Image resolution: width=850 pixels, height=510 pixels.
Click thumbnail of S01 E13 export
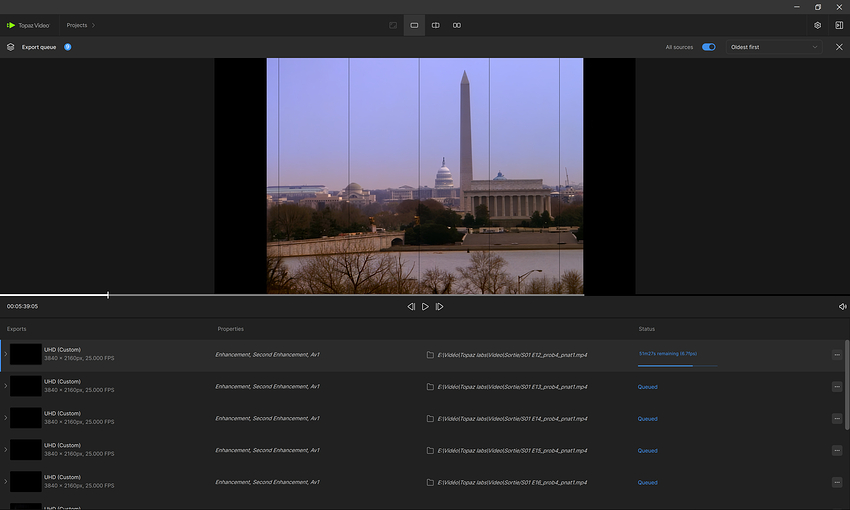(25, 386)
